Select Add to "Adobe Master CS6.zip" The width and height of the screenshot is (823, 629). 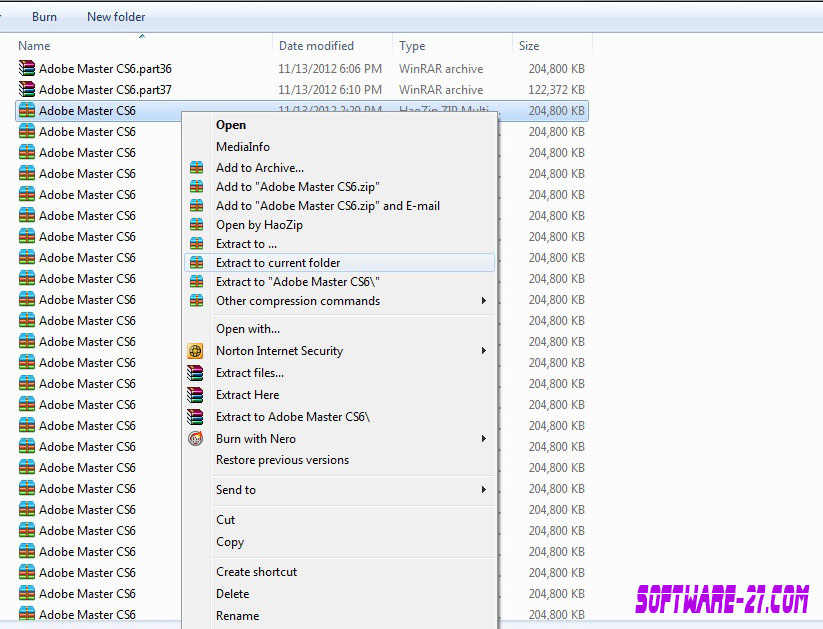(x=298, y=186)
